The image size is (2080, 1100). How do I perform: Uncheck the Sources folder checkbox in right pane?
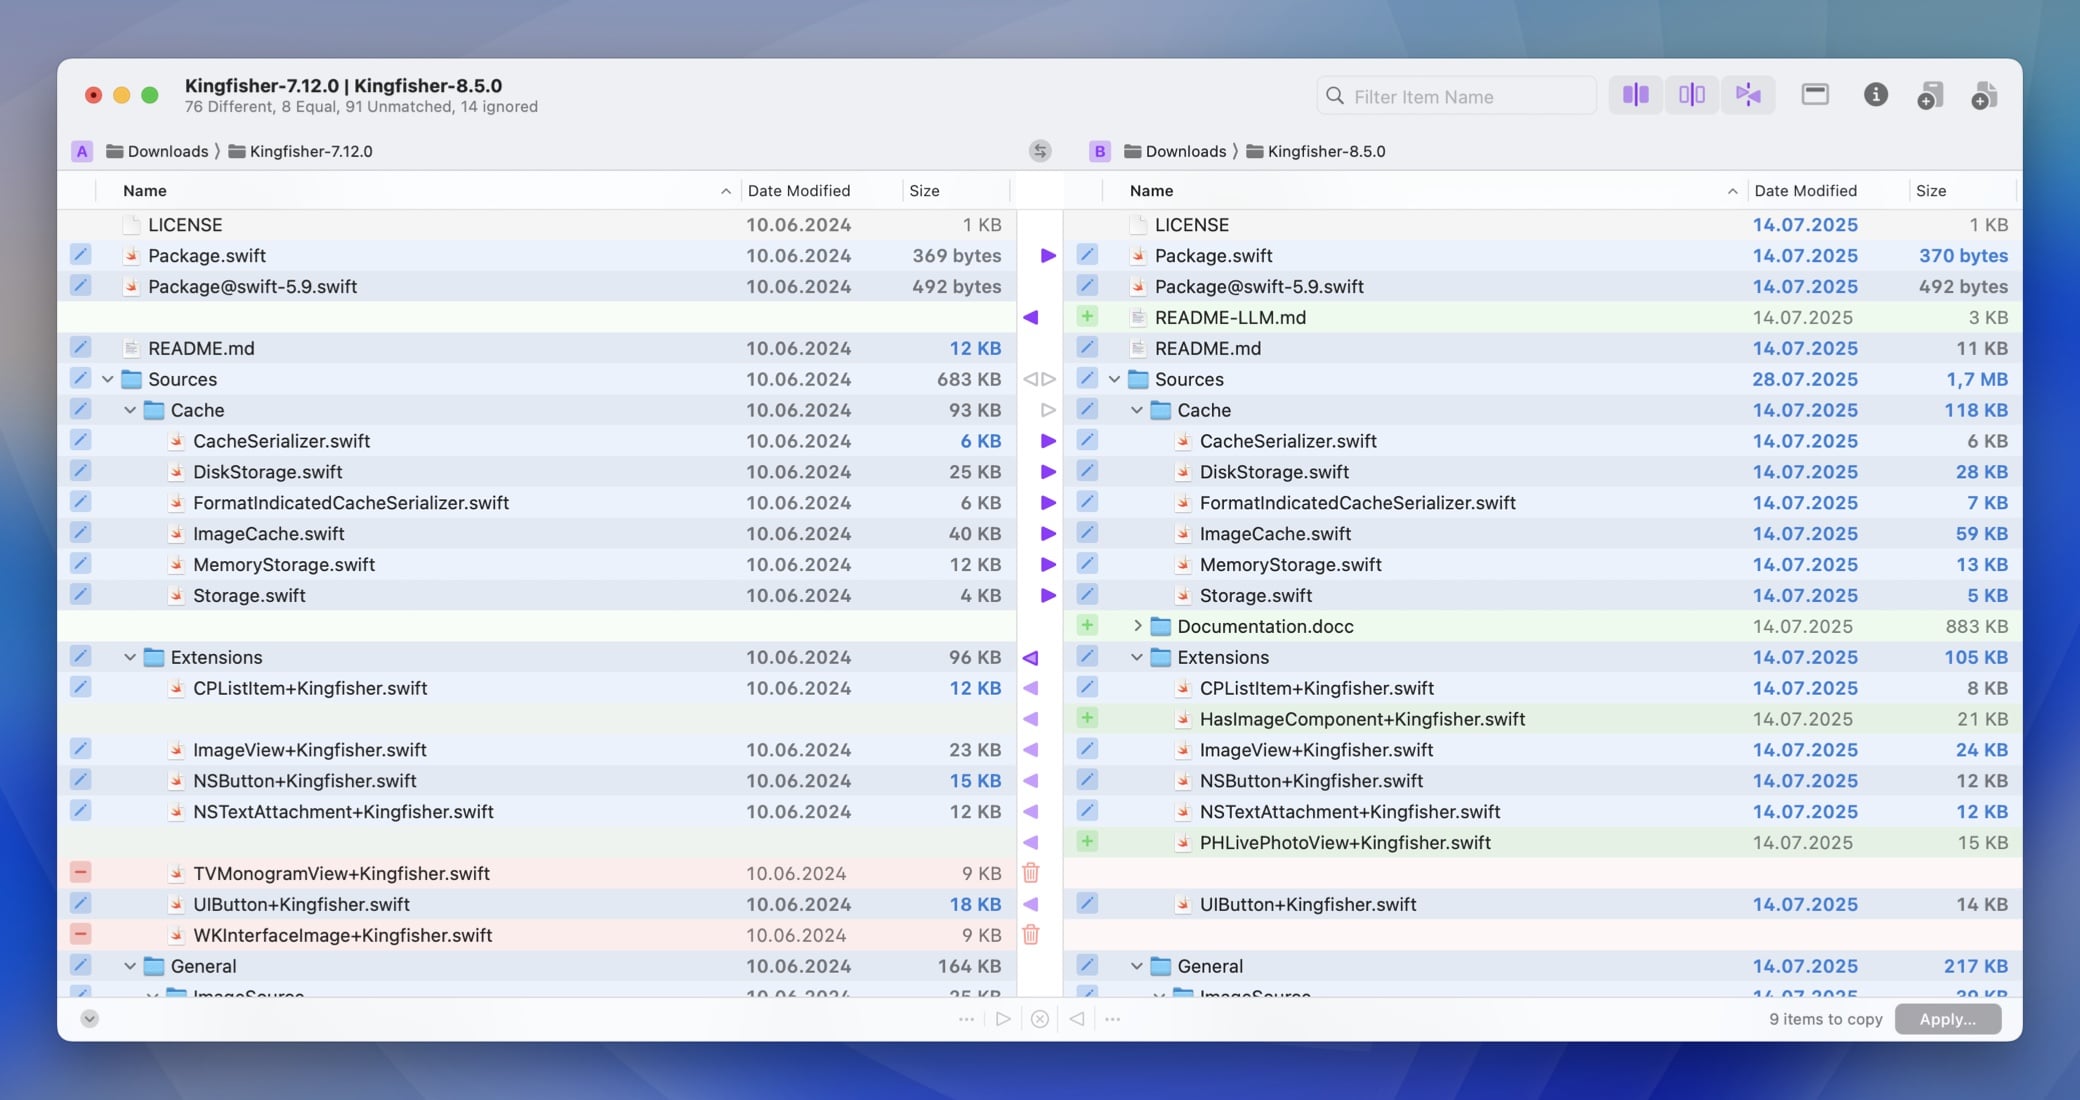[1087, 378]
